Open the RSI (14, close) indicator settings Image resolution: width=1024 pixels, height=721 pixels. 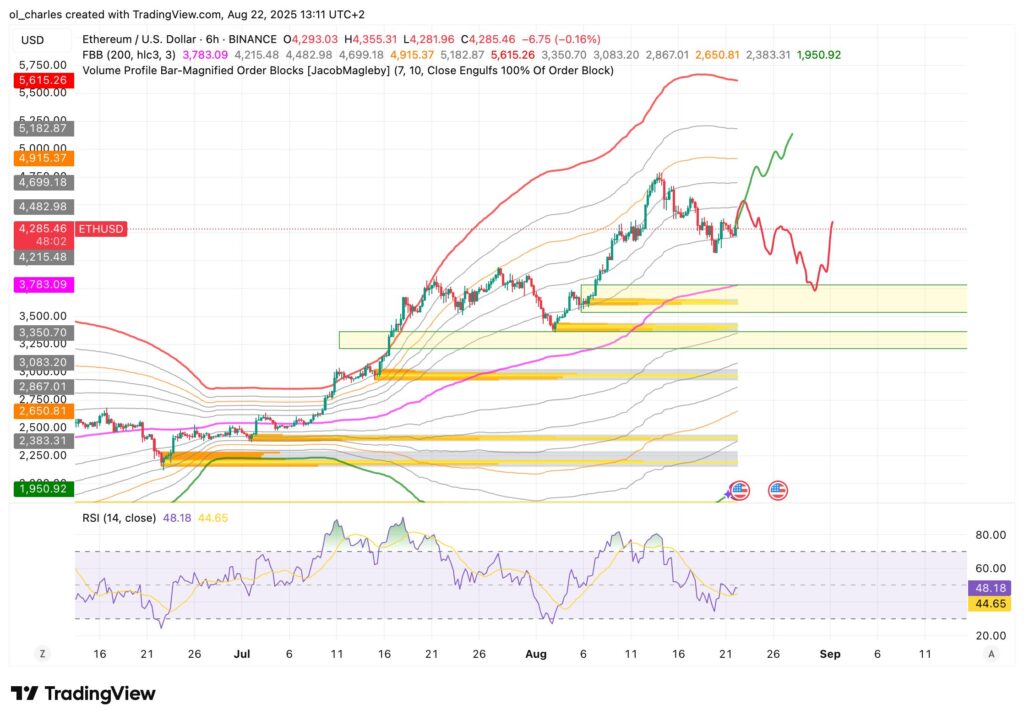pyautogui.click(x=120, y=519)
